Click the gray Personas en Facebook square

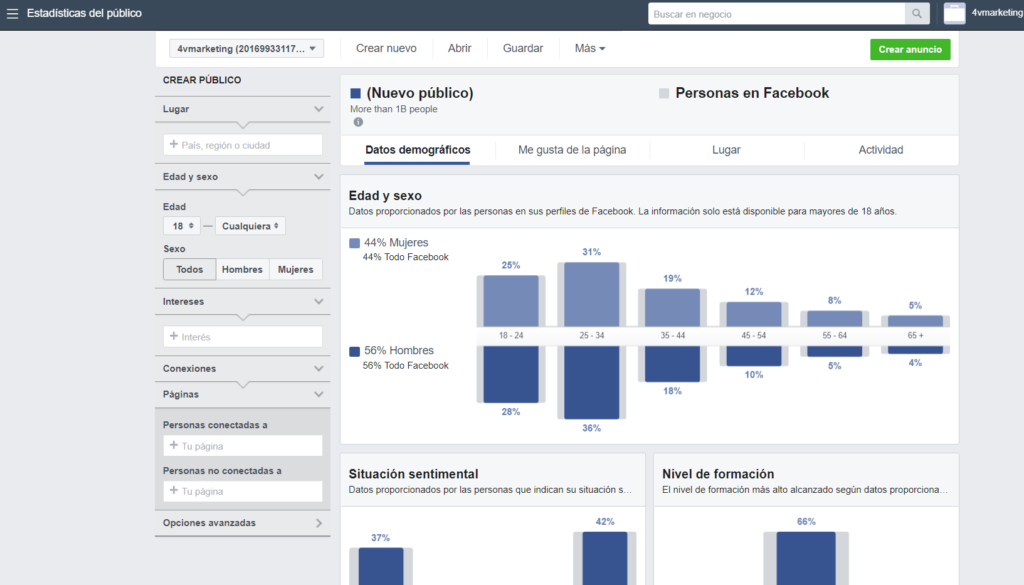click(663, 93)
